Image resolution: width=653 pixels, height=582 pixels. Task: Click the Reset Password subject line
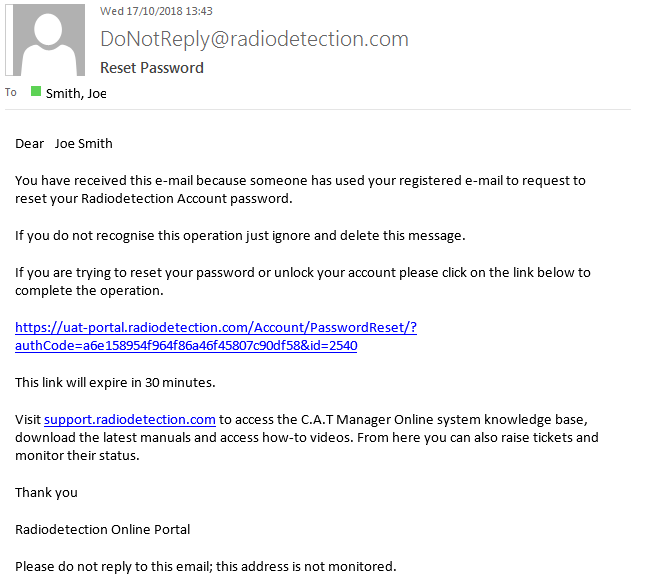152,67
